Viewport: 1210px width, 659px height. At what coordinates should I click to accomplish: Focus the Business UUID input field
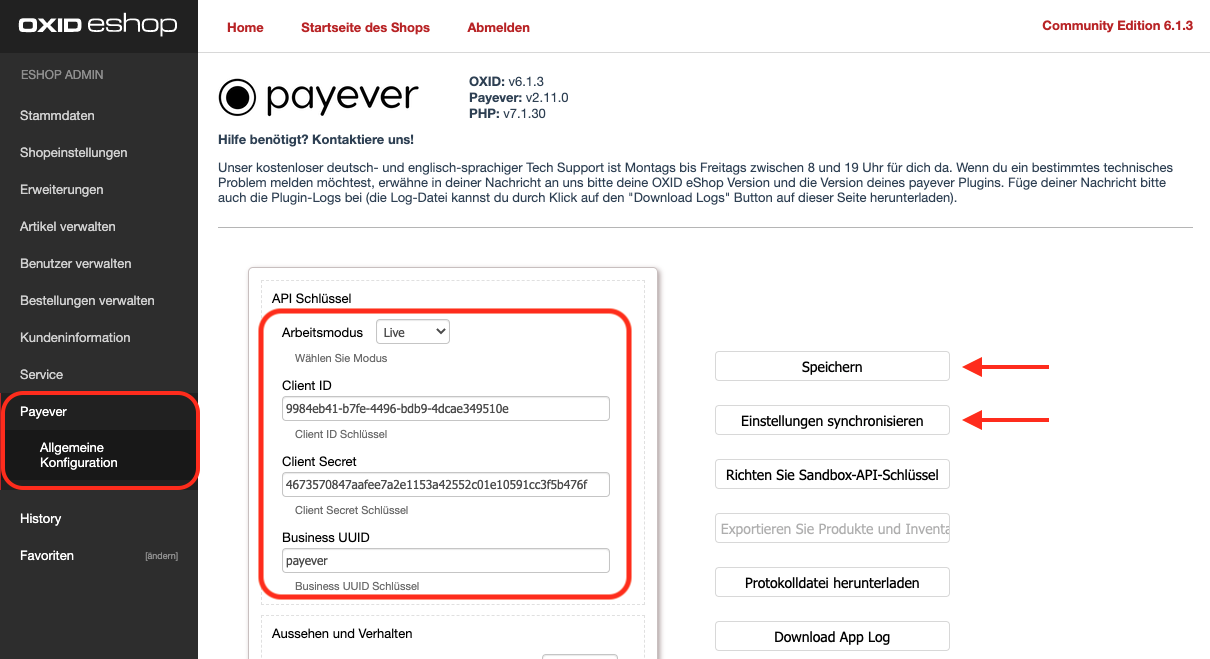[x=446, y=561]
